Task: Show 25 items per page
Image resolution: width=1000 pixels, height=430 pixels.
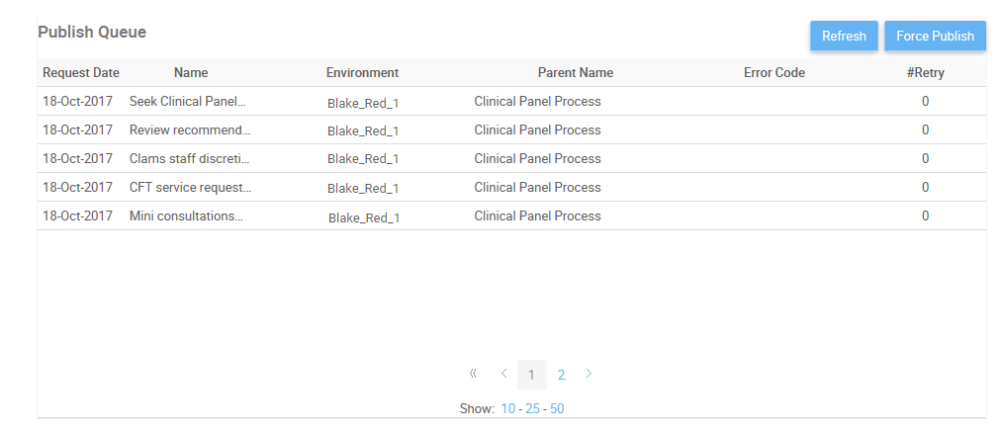Action: pos(532,408)
